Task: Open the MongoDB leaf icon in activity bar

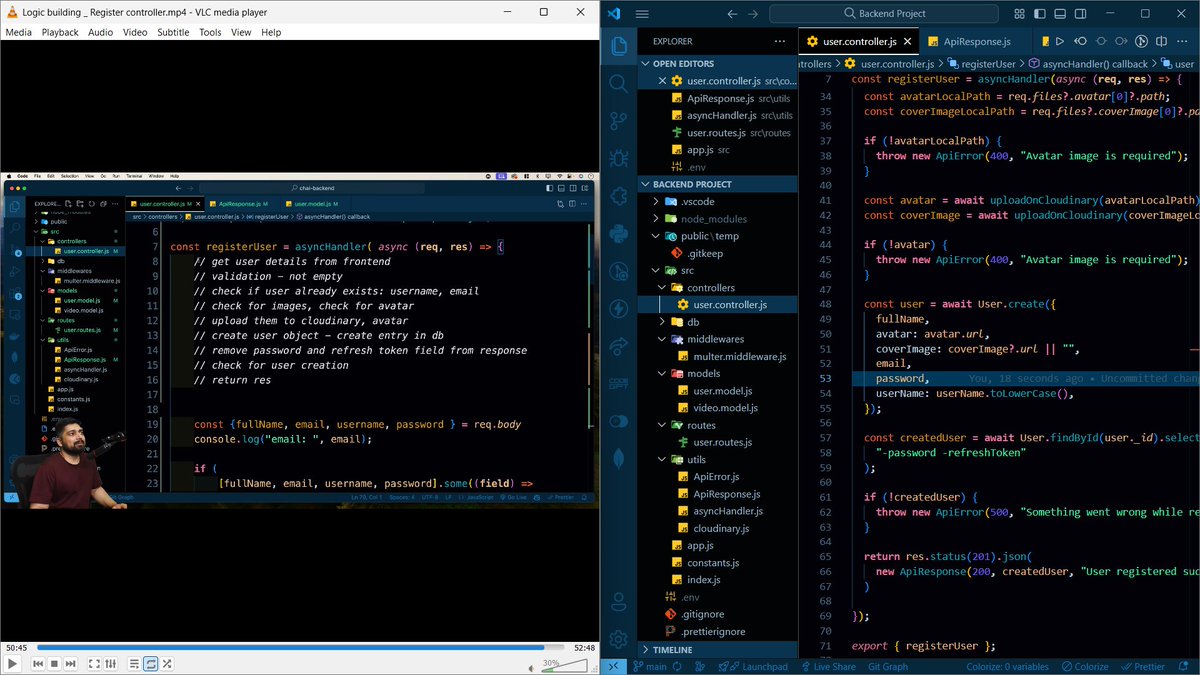Action: tap(619, 458)
